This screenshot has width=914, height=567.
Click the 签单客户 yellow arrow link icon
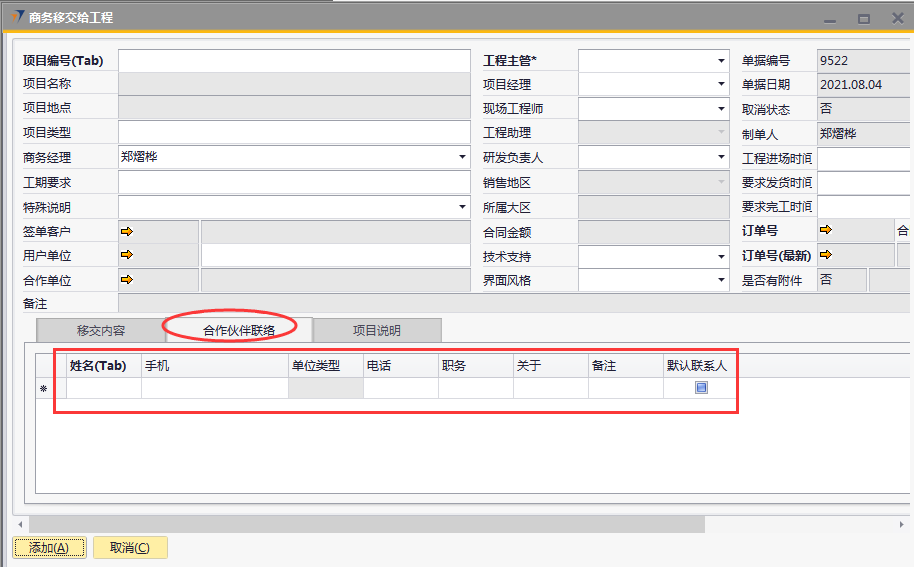[x=127, y=232]
